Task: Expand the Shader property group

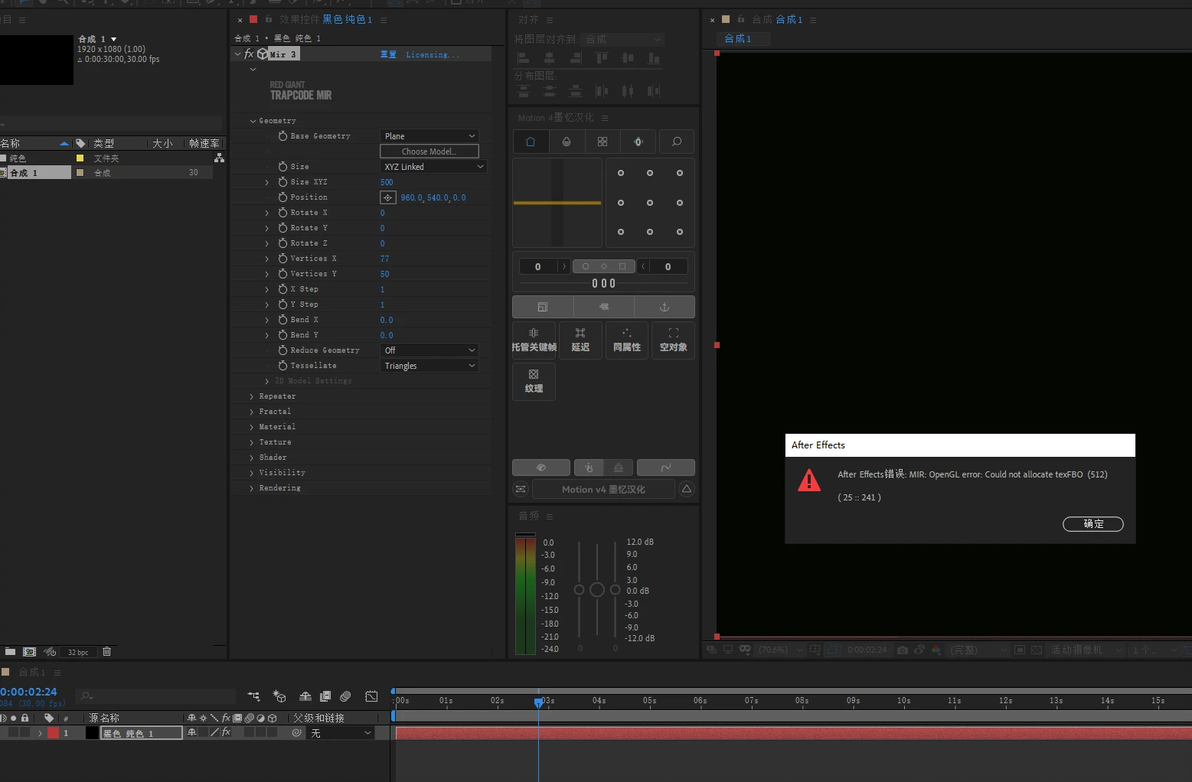Action: [x=252, y=458]
